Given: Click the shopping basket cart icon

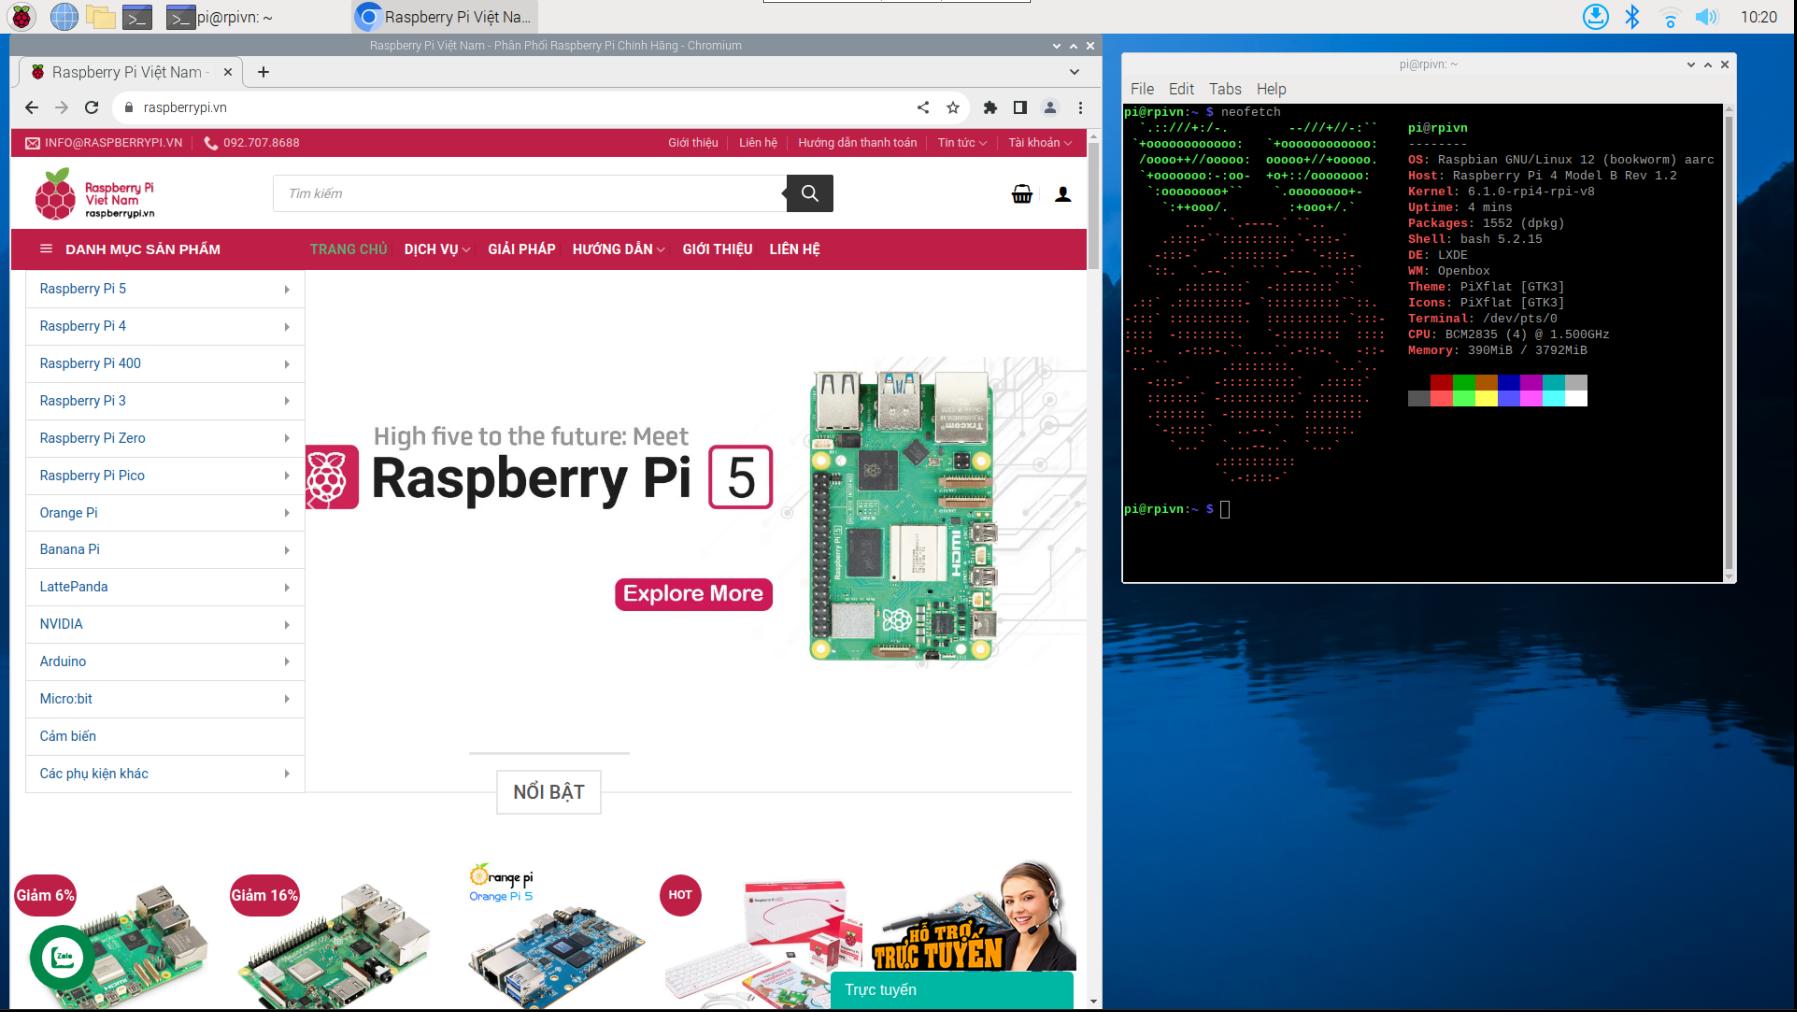Looking at the screenshot, I should click(x=1021, y=194).
